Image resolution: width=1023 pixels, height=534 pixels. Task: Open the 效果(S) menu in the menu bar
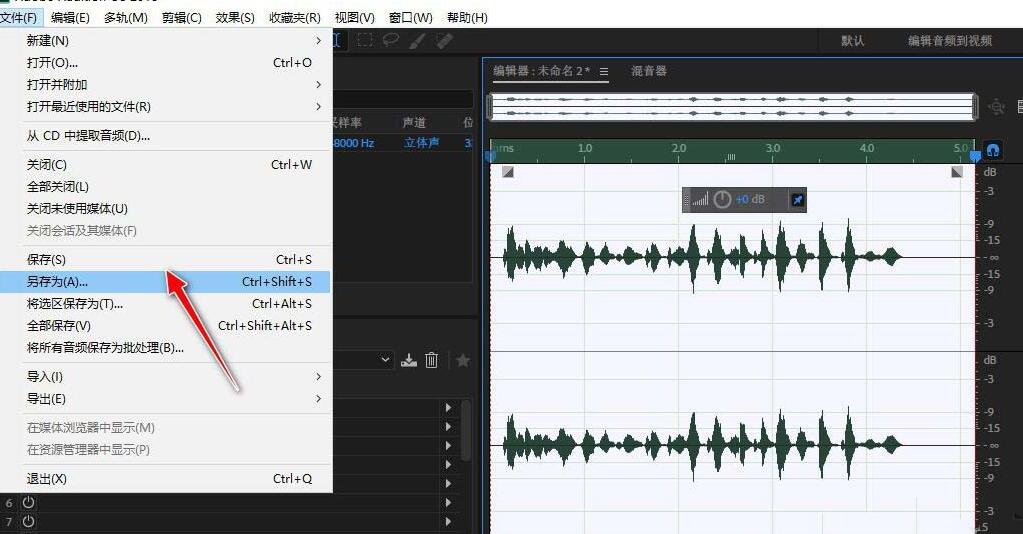[236, 18]
